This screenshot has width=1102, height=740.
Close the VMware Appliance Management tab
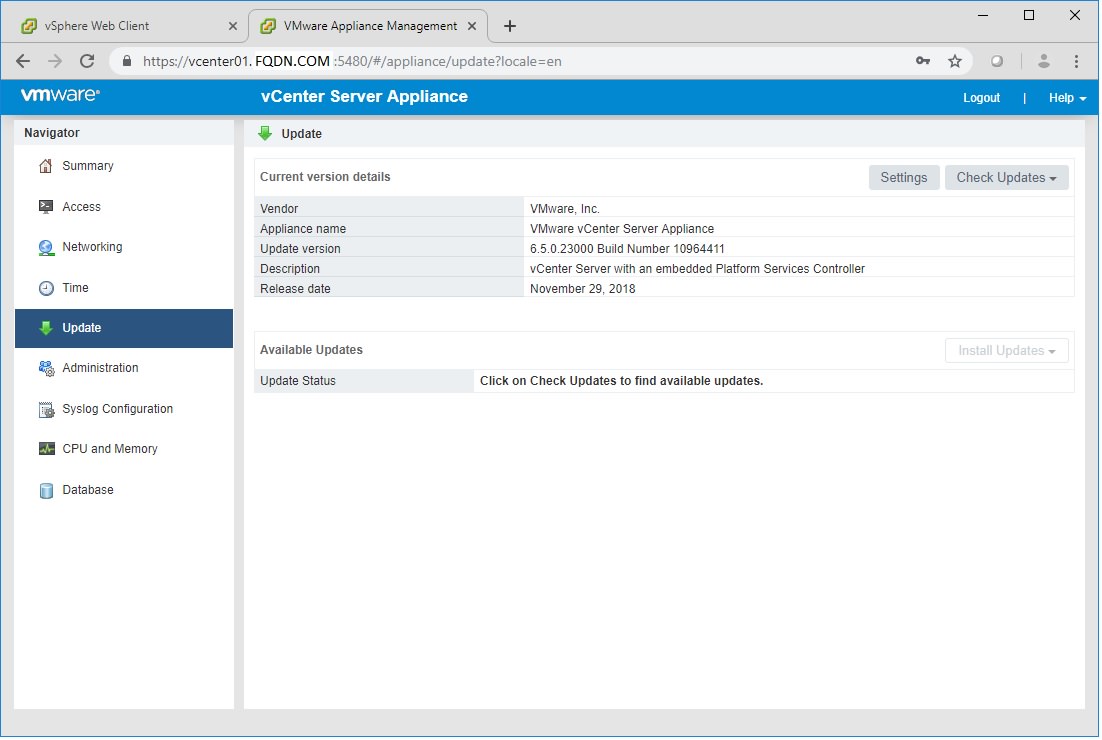[472, 26]
